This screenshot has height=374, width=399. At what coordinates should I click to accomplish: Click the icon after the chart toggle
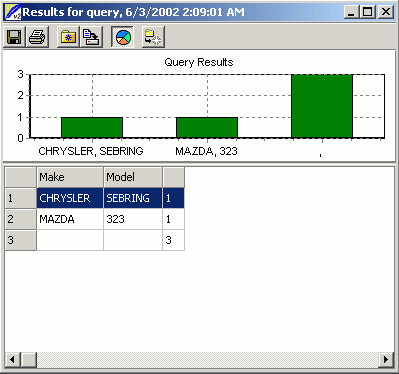point(153,37)
